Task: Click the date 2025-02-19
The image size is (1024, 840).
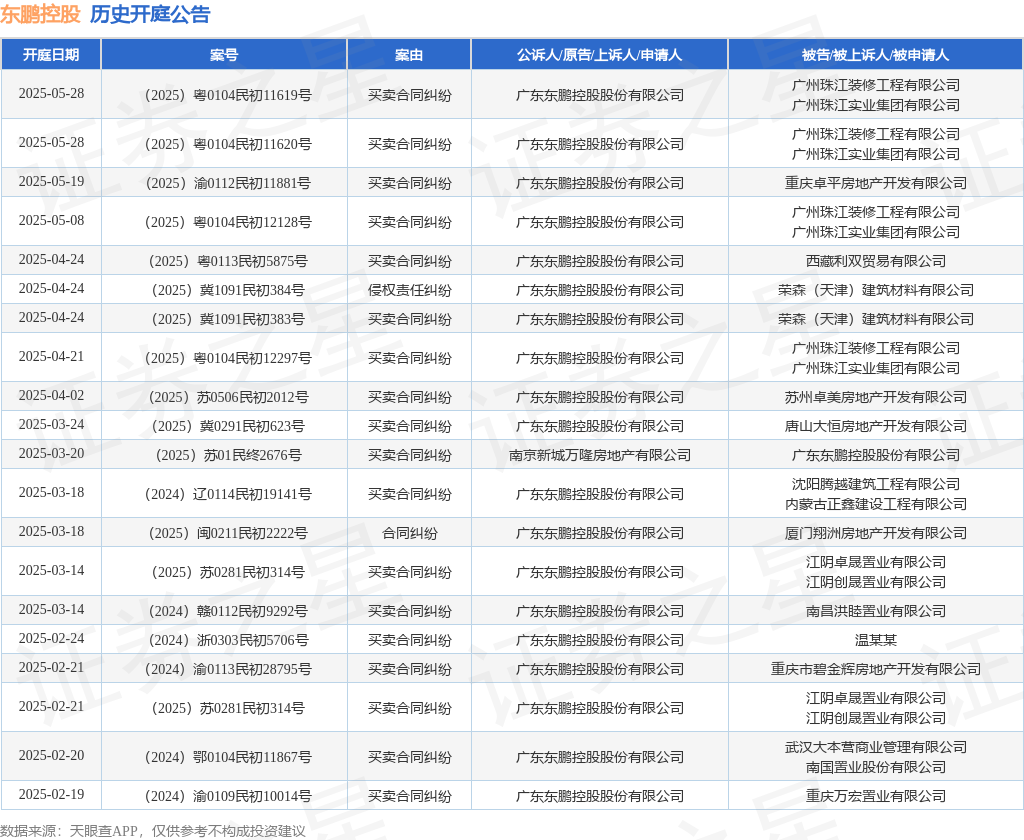Action: point(51,795)
